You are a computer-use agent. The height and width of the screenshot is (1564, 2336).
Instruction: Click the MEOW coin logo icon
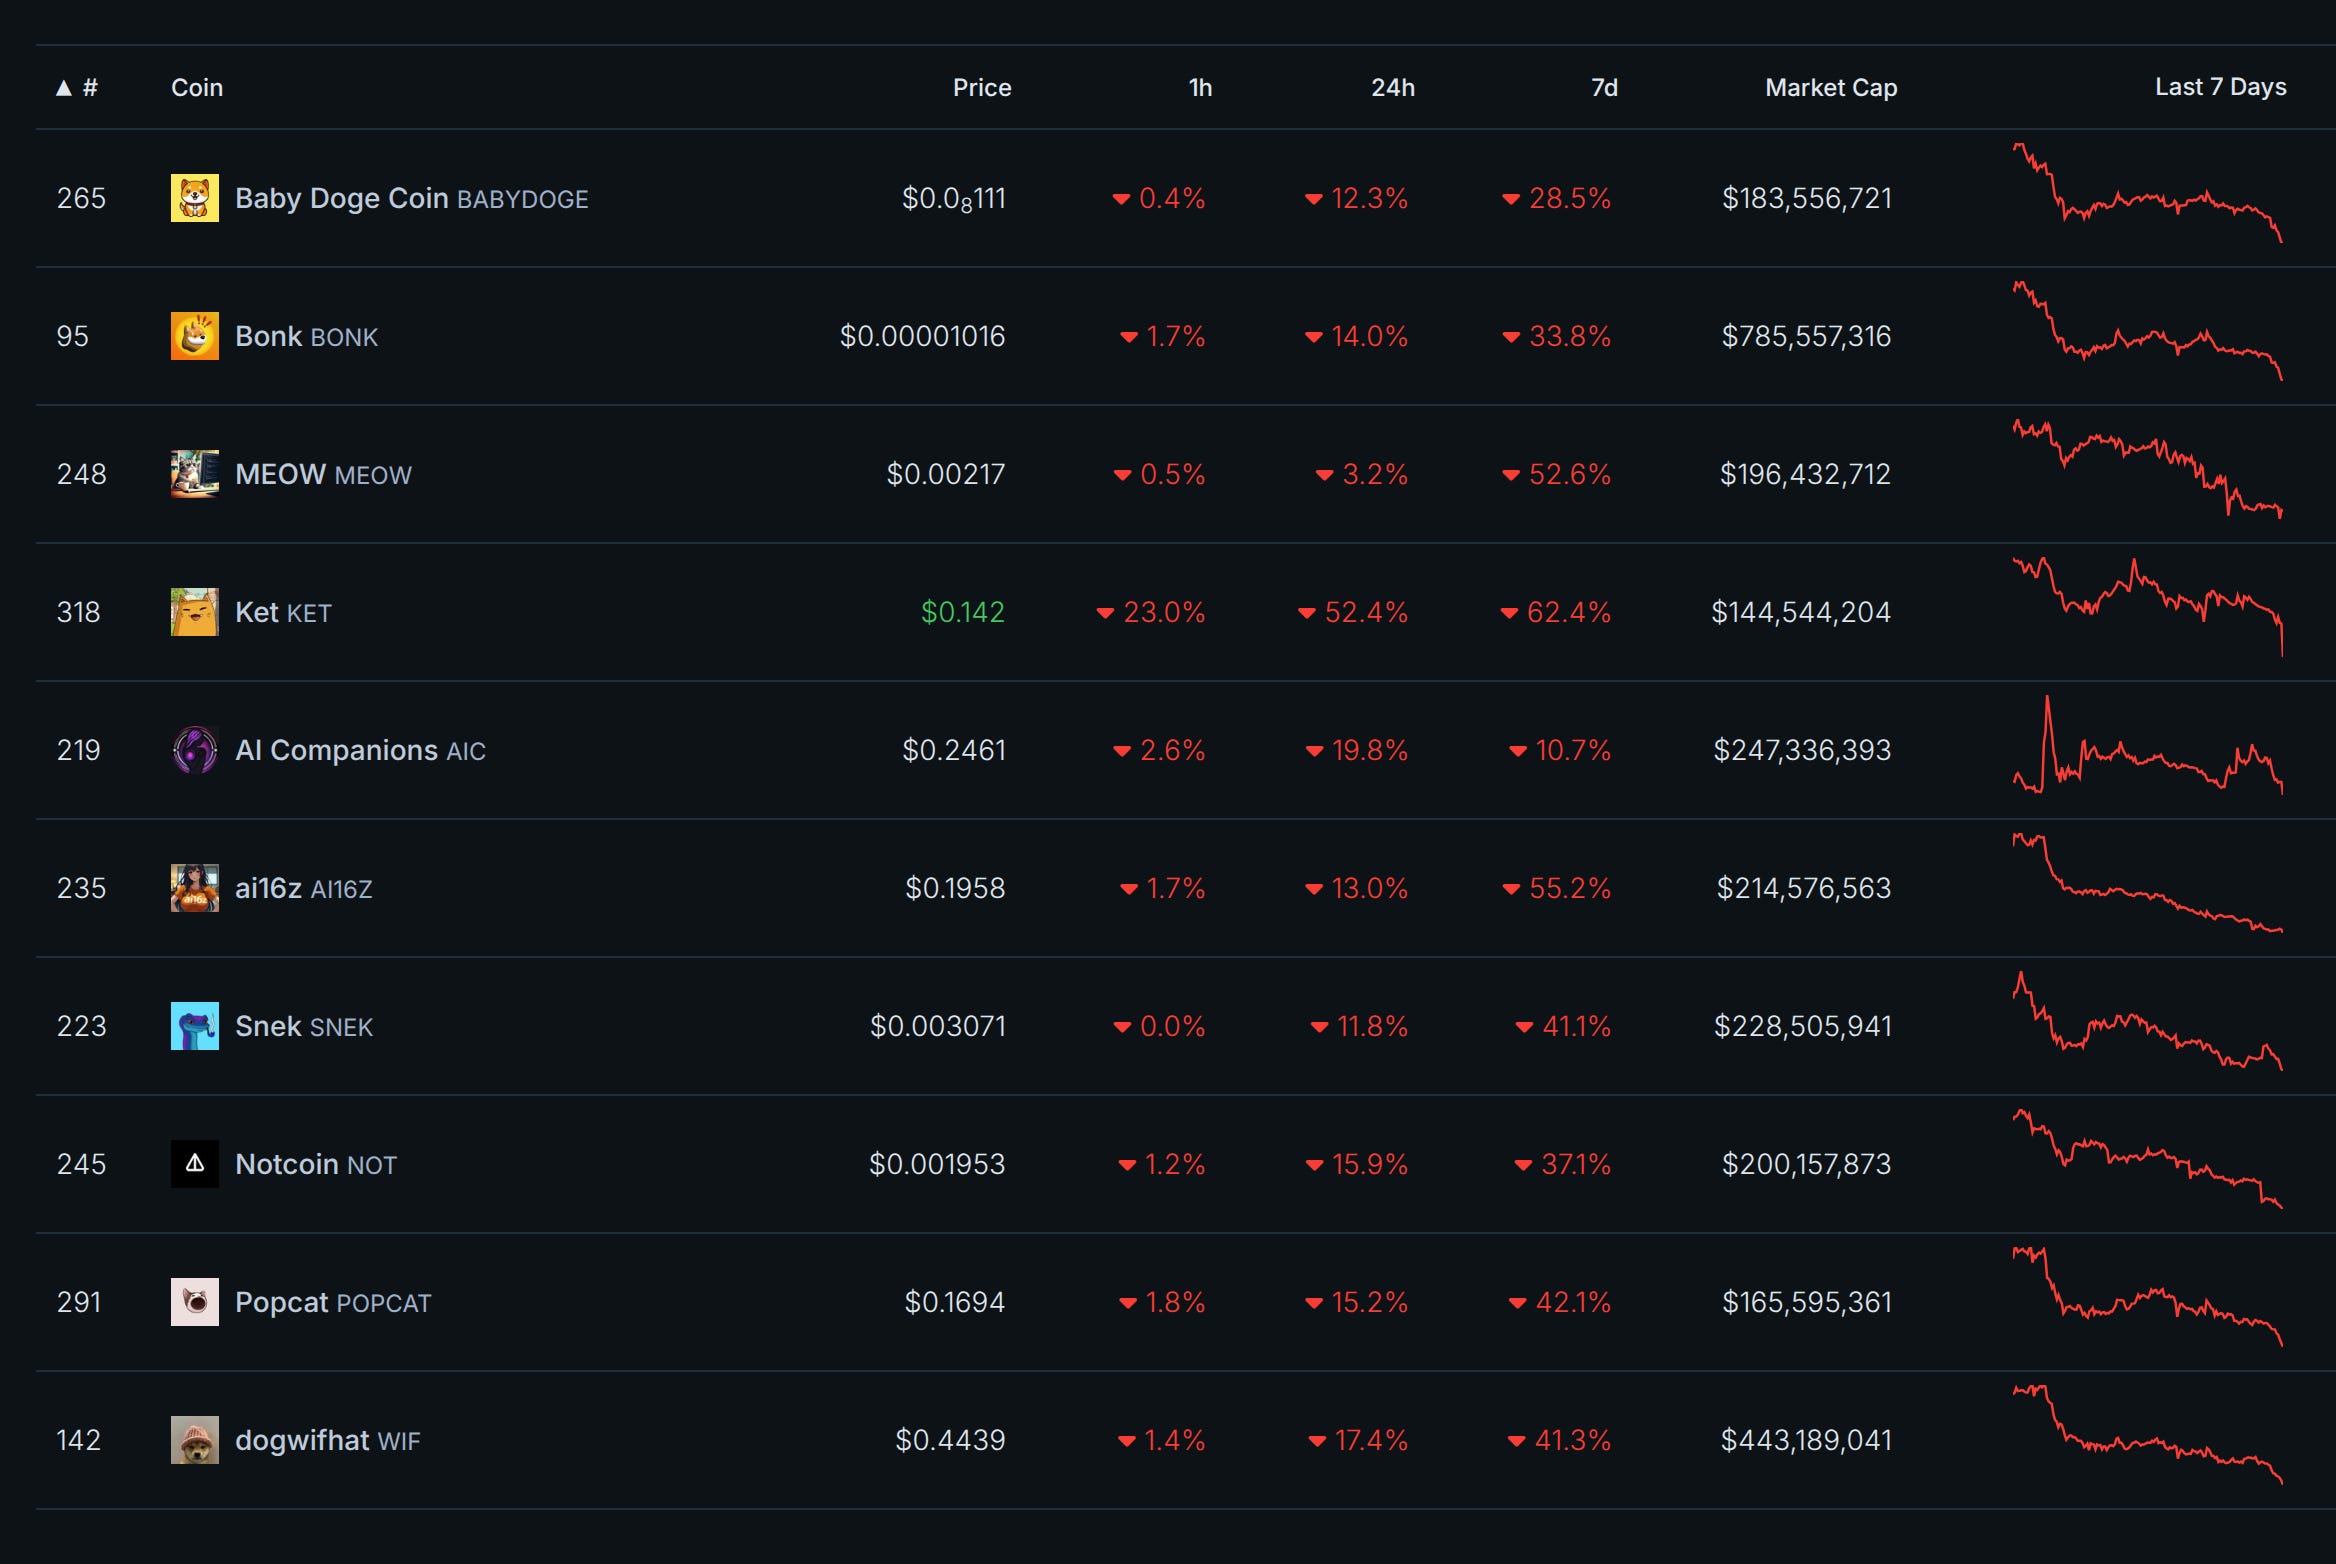click(x=194, y=474)
